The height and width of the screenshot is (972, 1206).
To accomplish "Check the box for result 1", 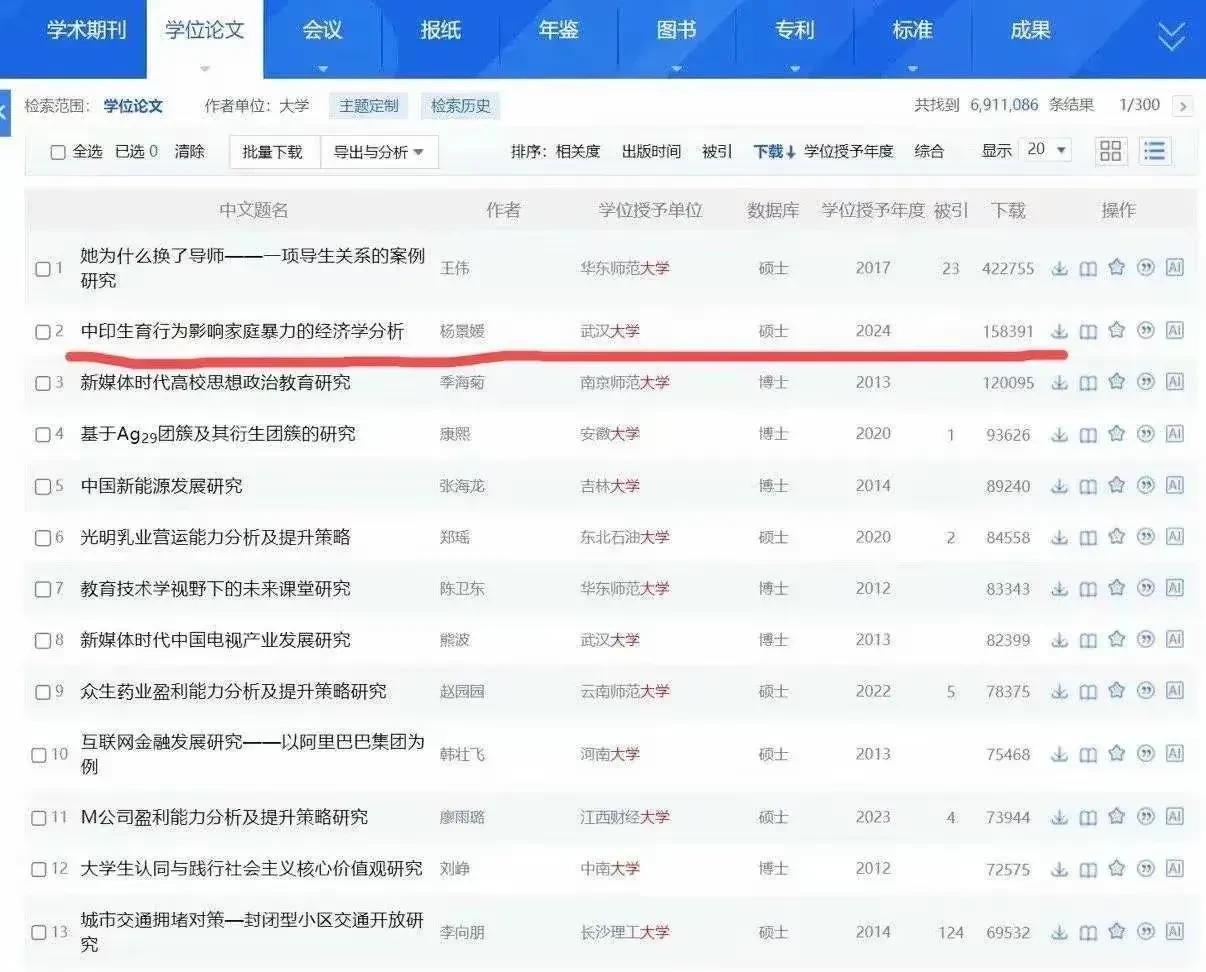I will click(42, 269).
